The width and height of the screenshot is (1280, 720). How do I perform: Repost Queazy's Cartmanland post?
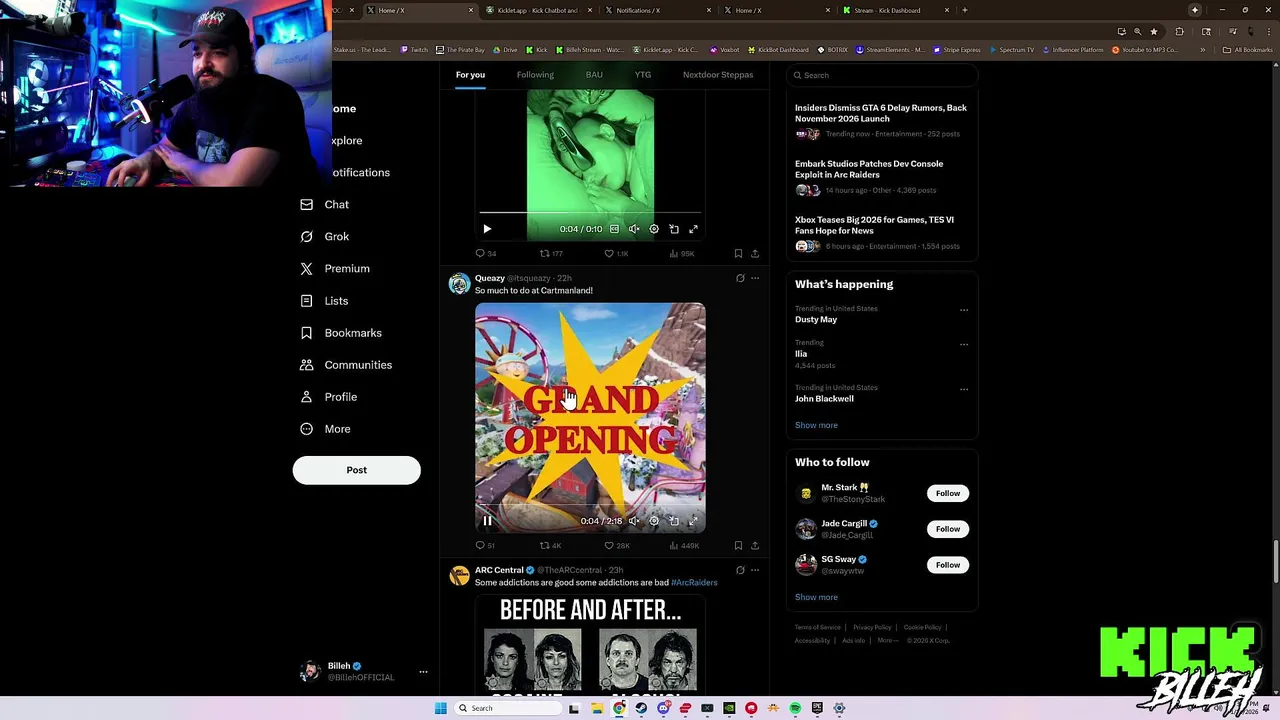(550, 546)
